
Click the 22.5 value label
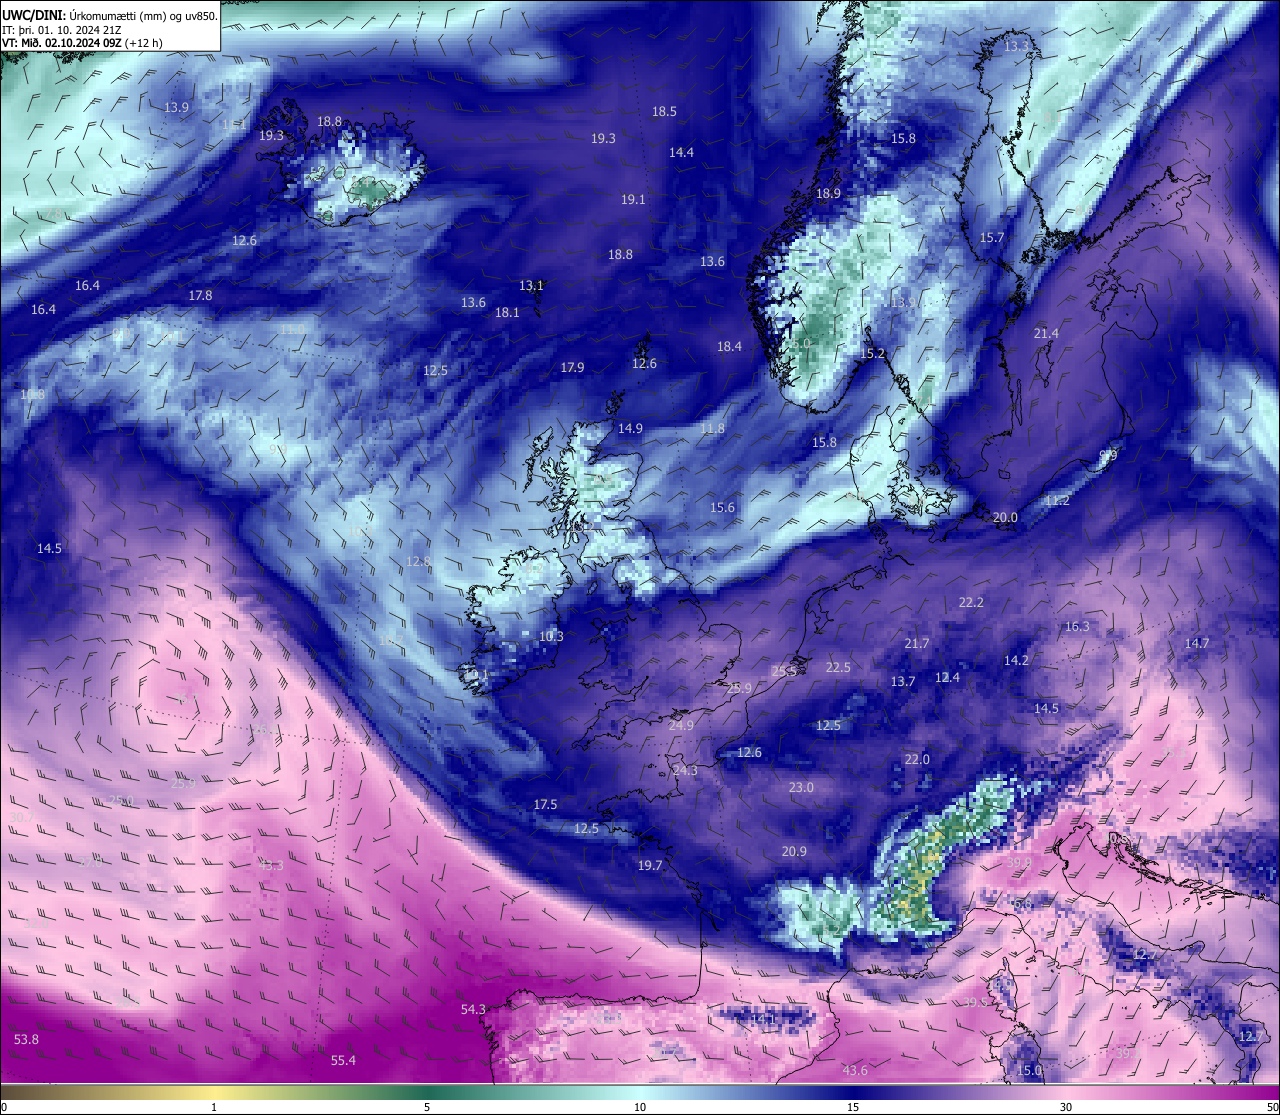(838, 667)
